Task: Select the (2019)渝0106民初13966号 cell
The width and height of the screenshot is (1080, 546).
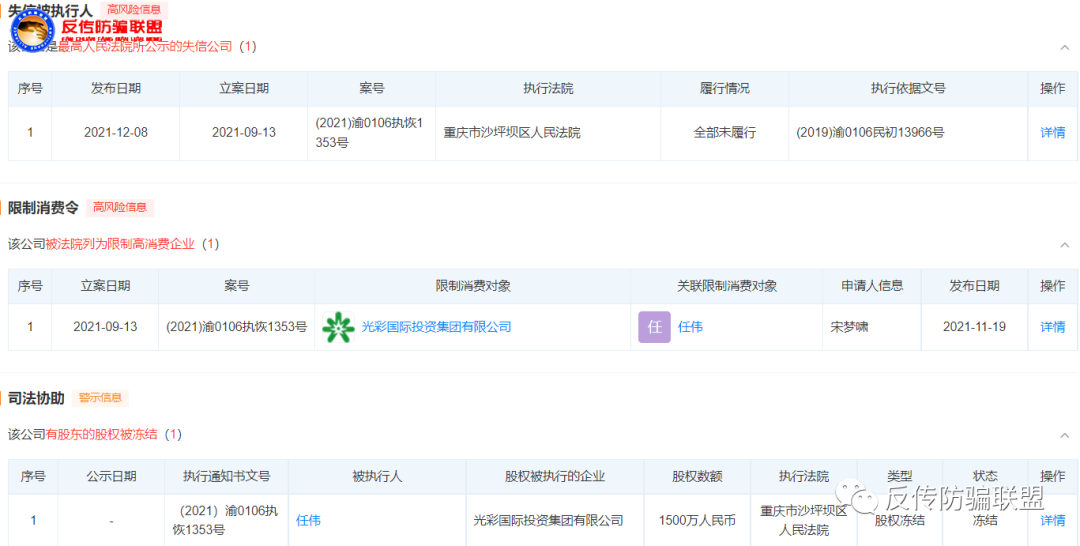Action: [x=870, y=133]
